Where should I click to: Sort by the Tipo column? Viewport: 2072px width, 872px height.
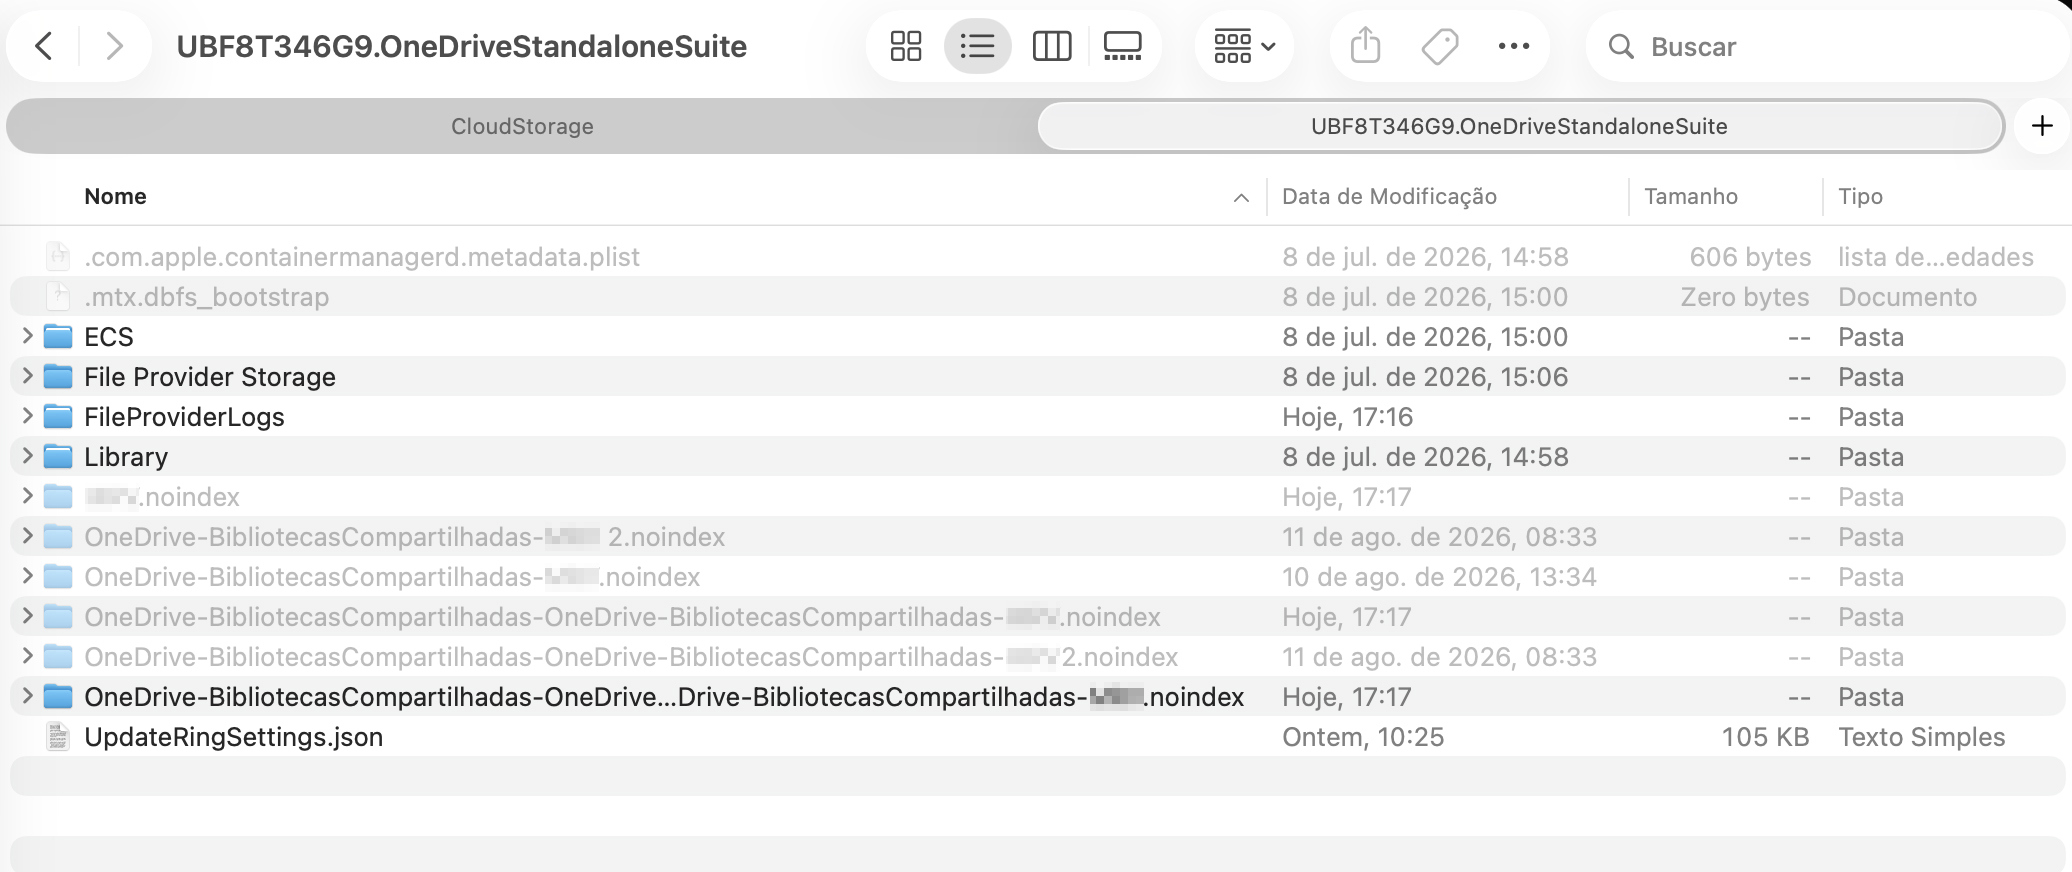point(1860,196)
